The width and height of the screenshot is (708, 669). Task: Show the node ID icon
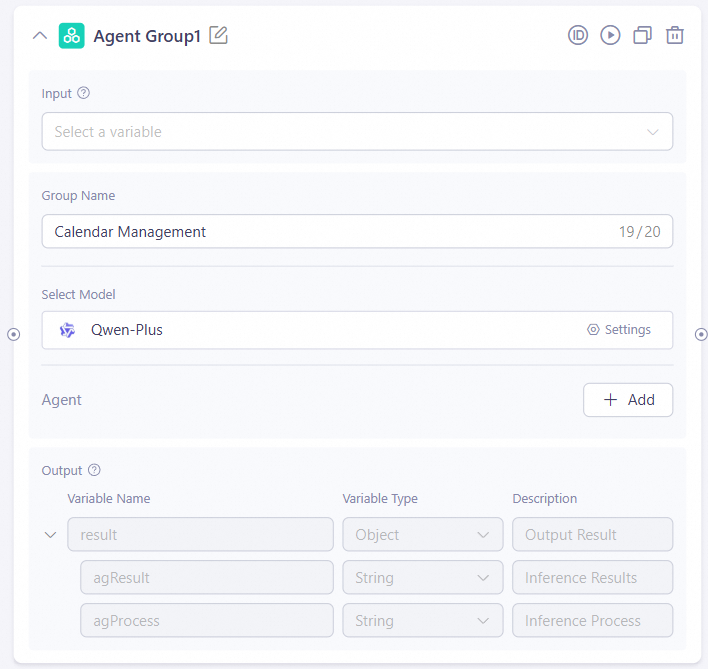tap(578, 35)
